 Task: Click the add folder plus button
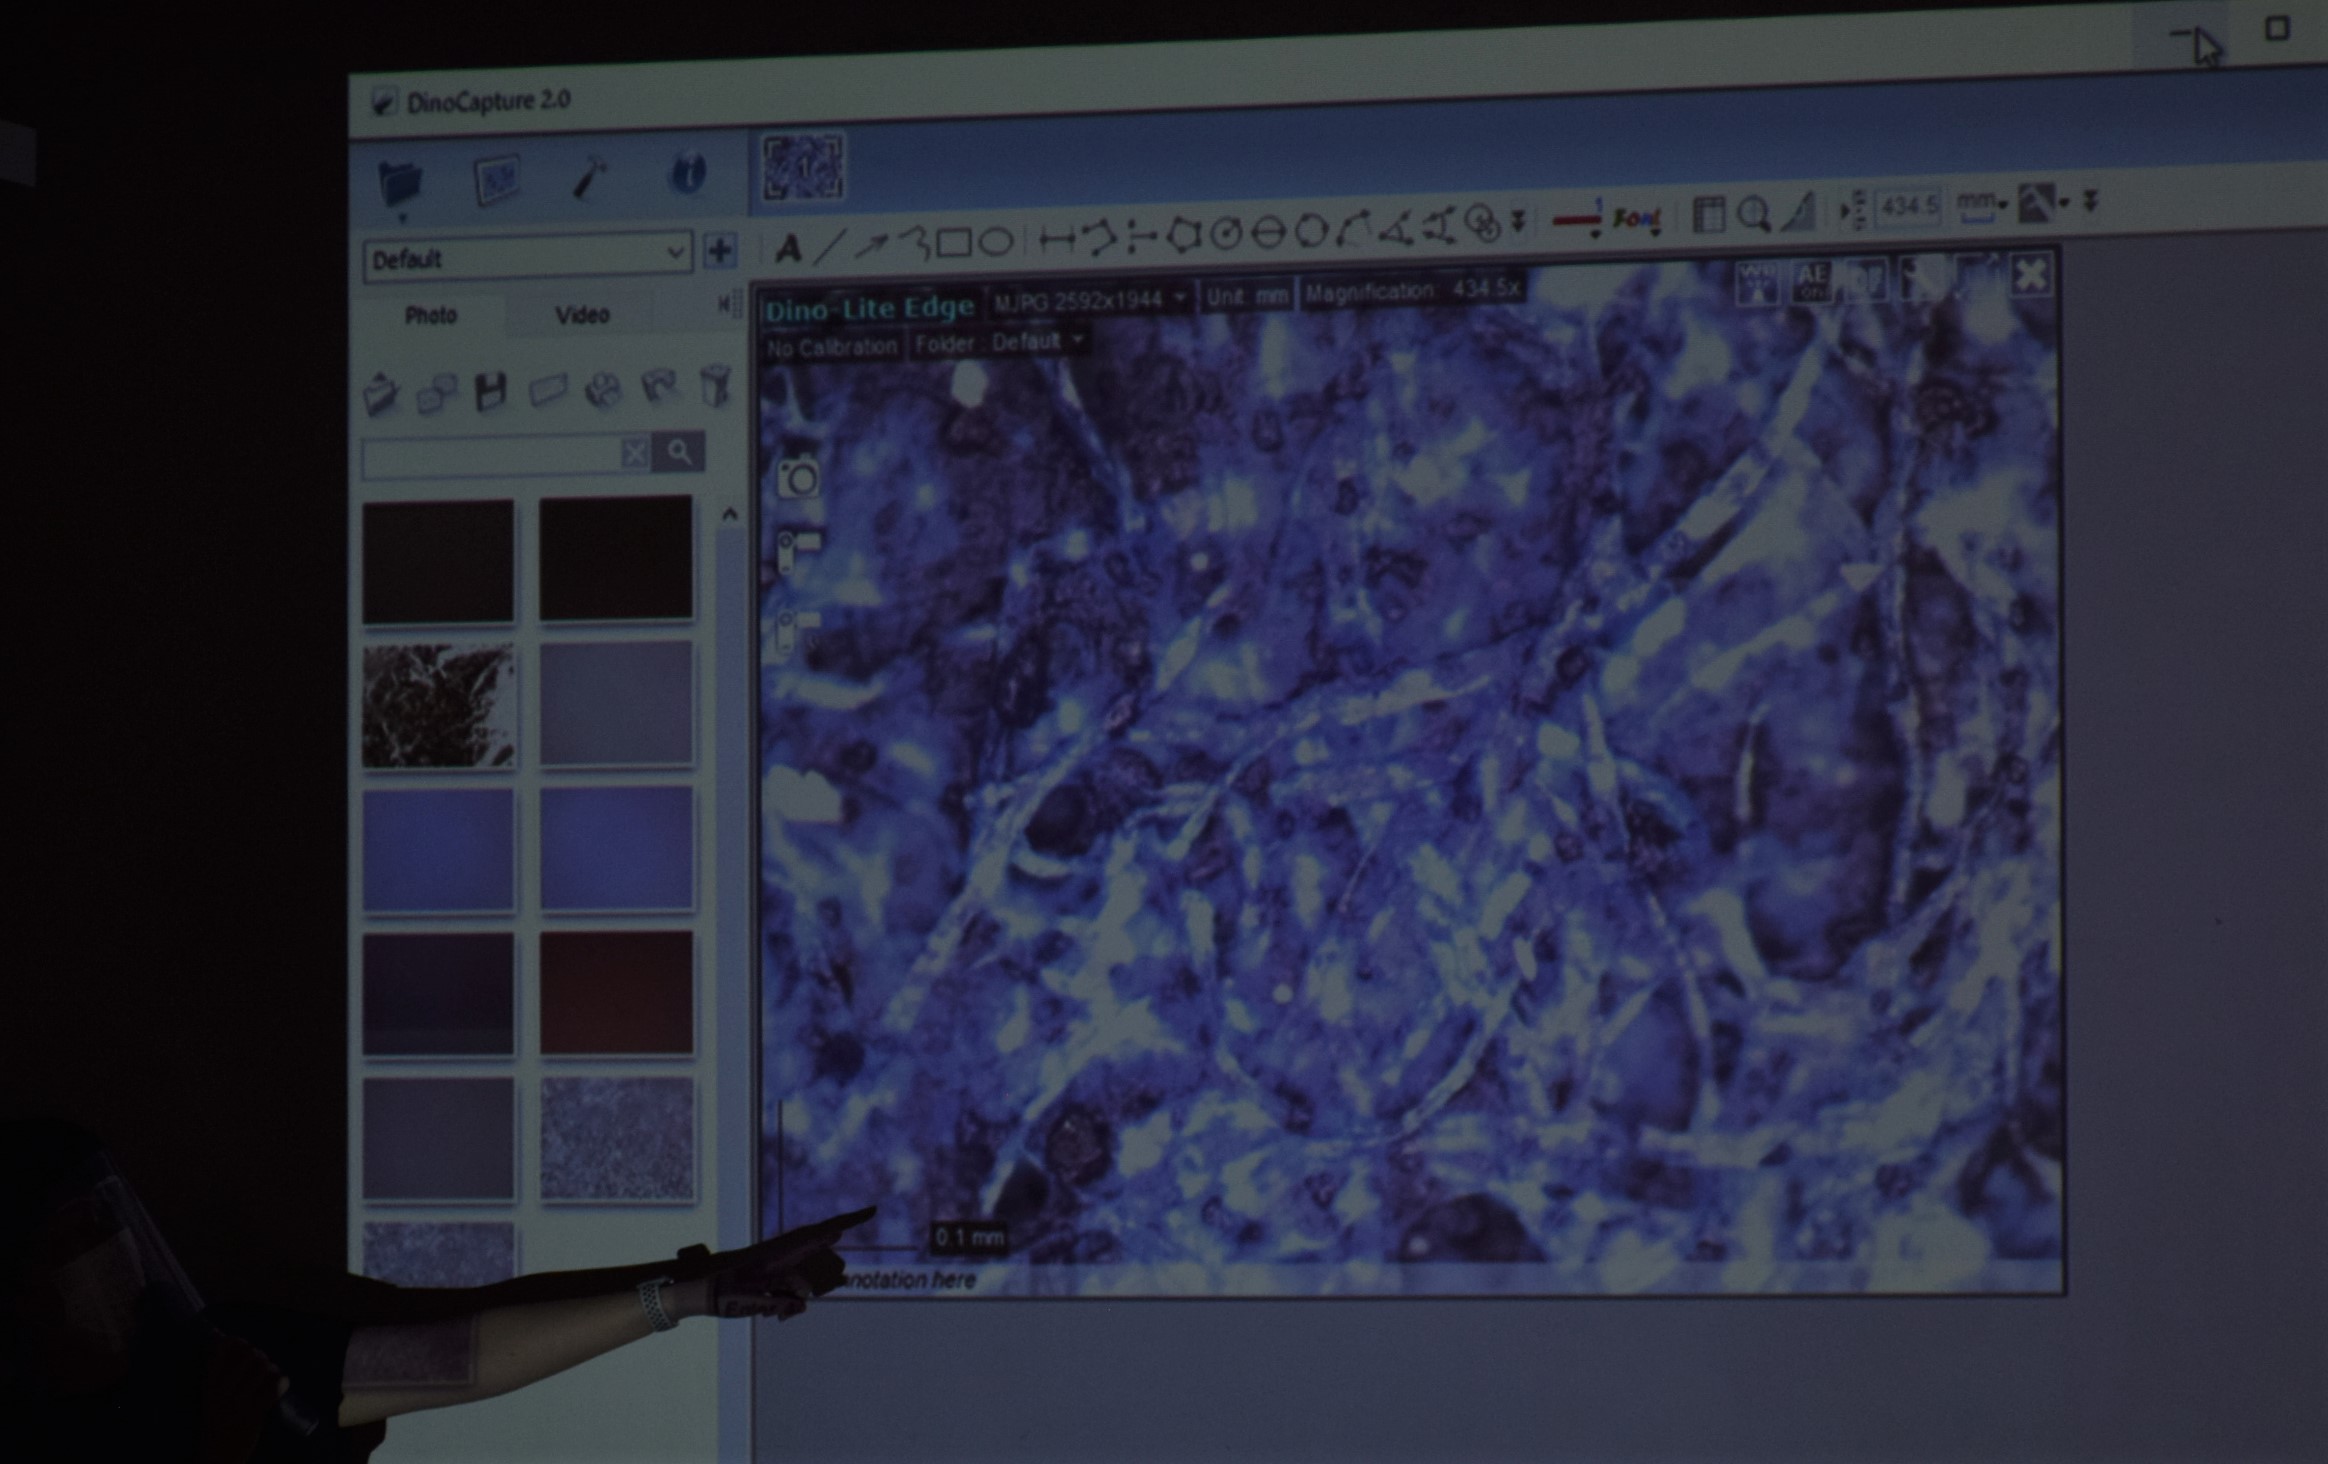720,250
